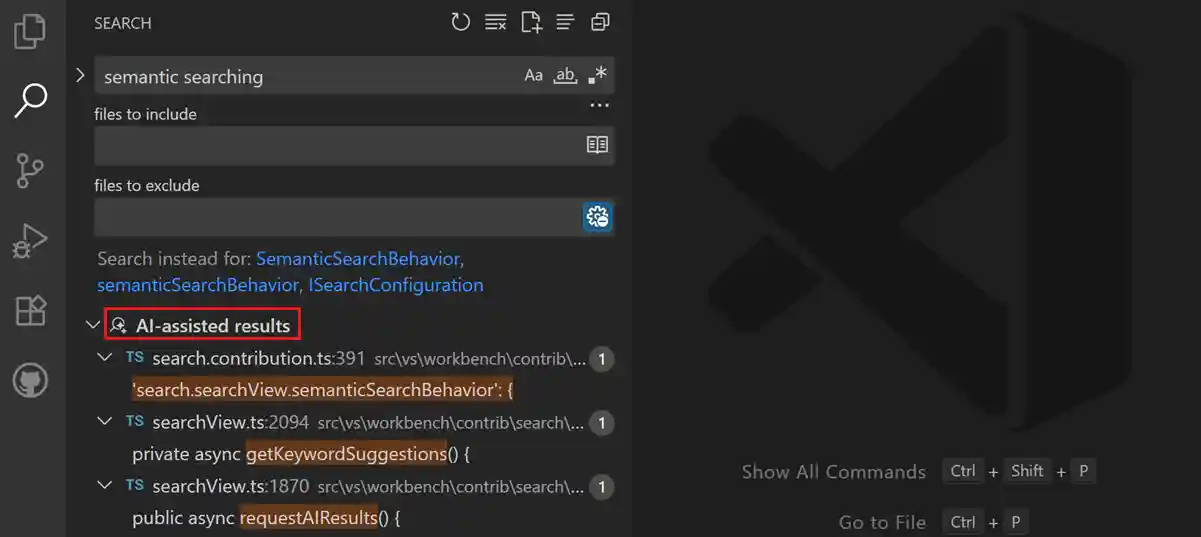Search instead for ISearchConfiguration
Image resolution: width=1201 pixels, height=537 pixels.
pyautogui.click(x=396, y=285)
